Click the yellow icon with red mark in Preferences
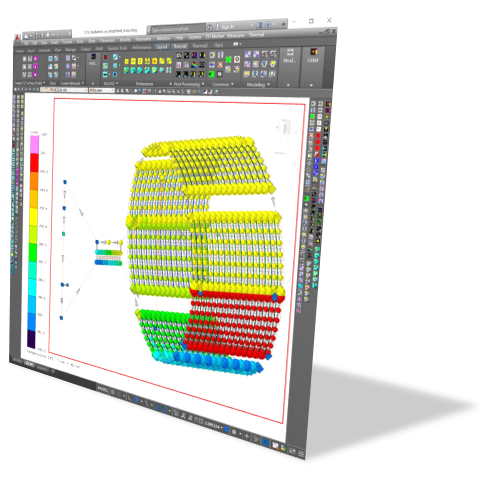 point(154,61)
